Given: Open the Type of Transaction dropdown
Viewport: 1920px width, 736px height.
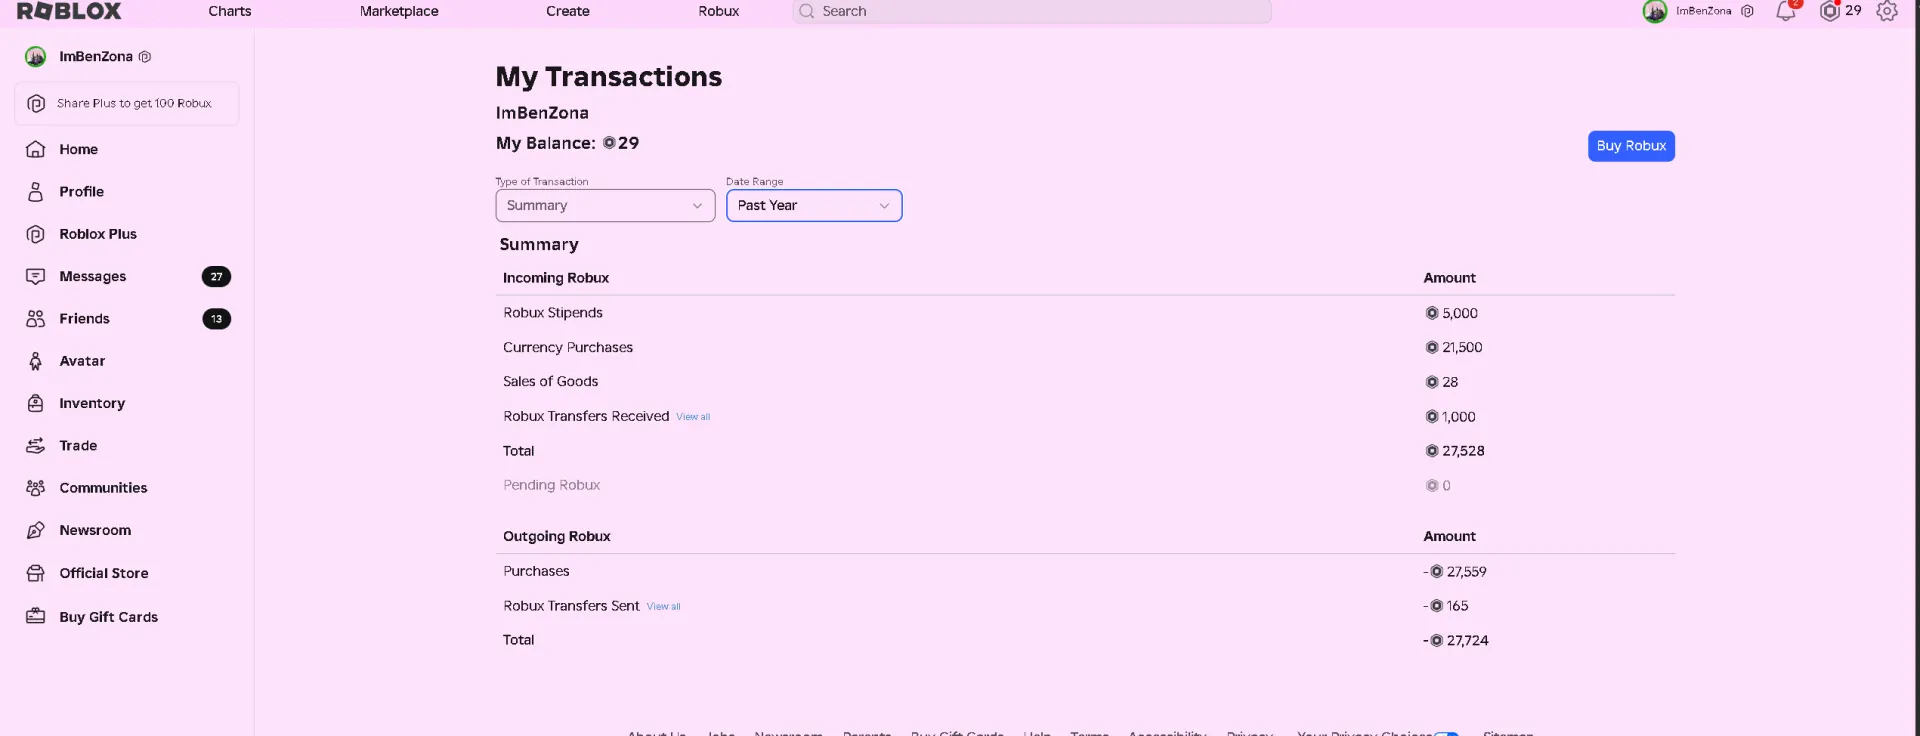Looking at the screenshot, I should [605, 205].
